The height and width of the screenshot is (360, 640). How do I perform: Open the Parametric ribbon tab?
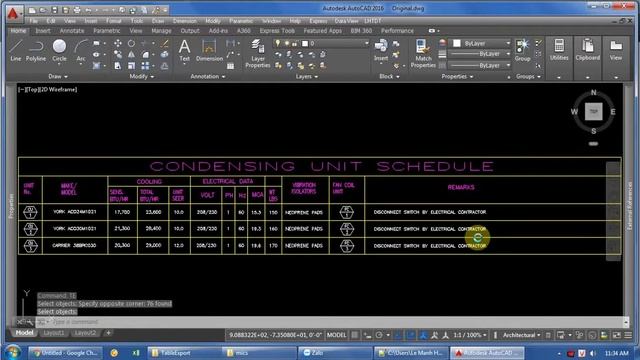107,31
